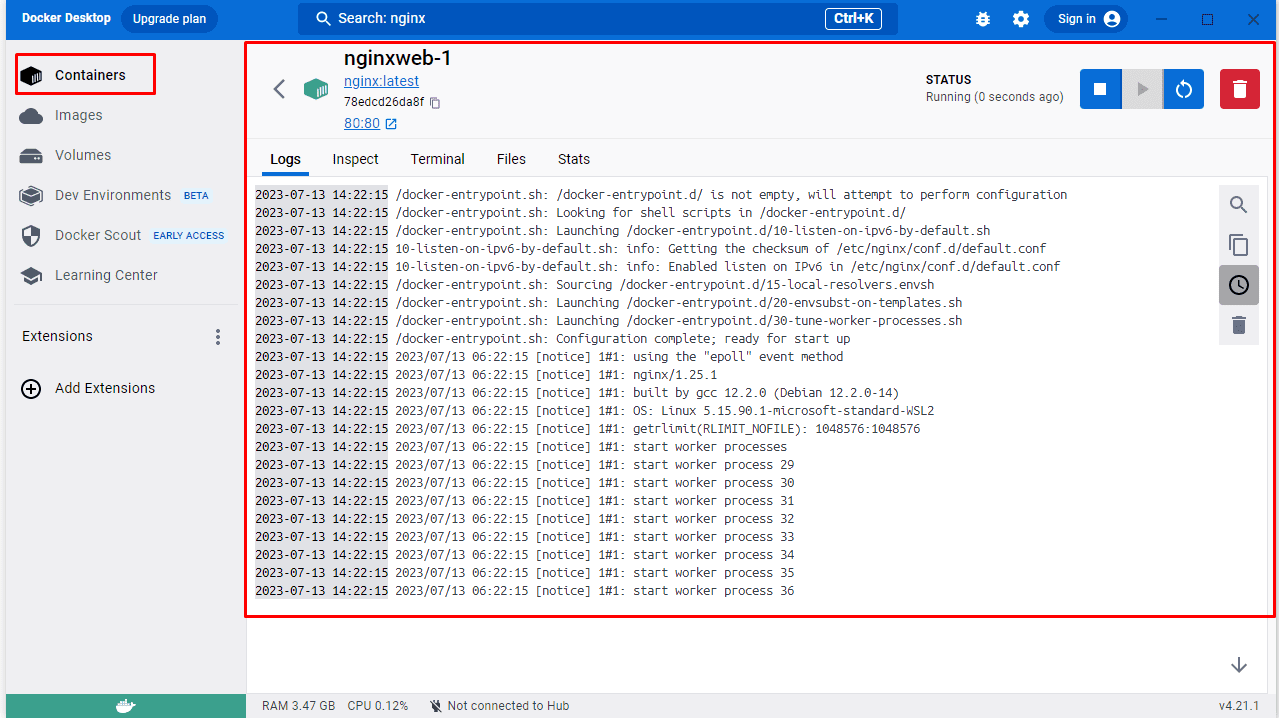This screenshot has height=718, width=1279.
Task: Maximize the Docker Desktop window
Action: pos(1207,19)
